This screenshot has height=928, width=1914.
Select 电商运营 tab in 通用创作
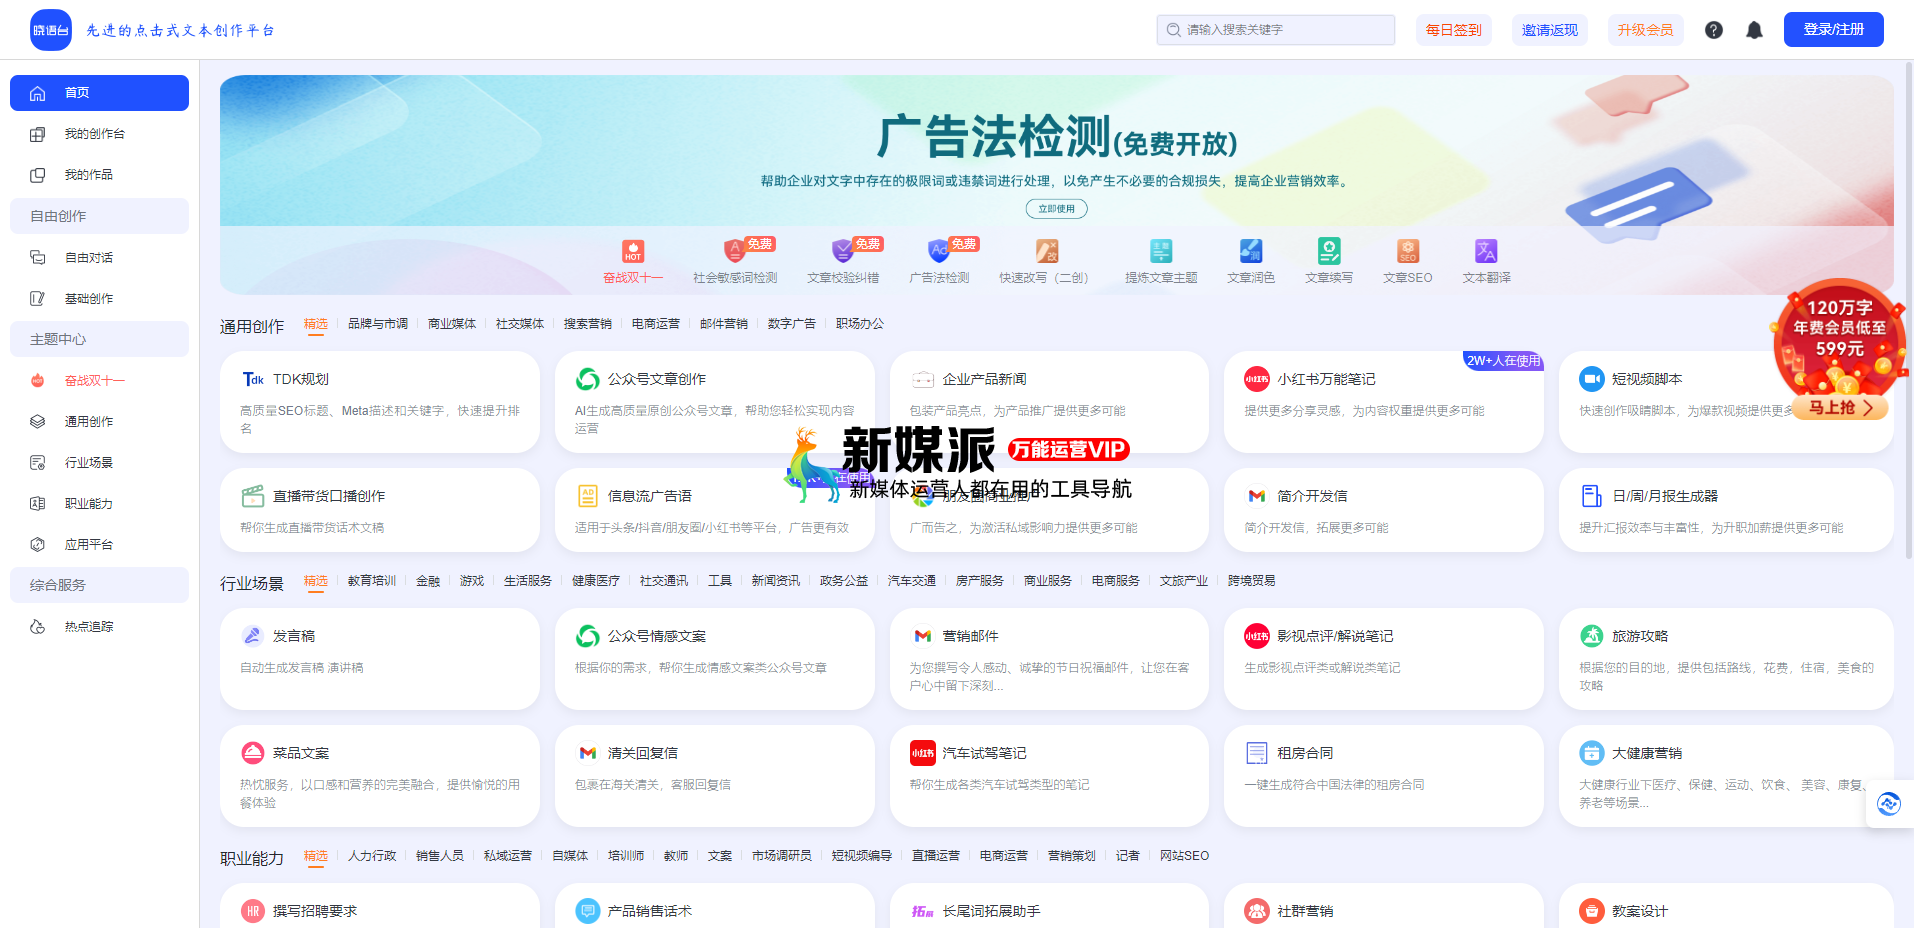point(656,324)
